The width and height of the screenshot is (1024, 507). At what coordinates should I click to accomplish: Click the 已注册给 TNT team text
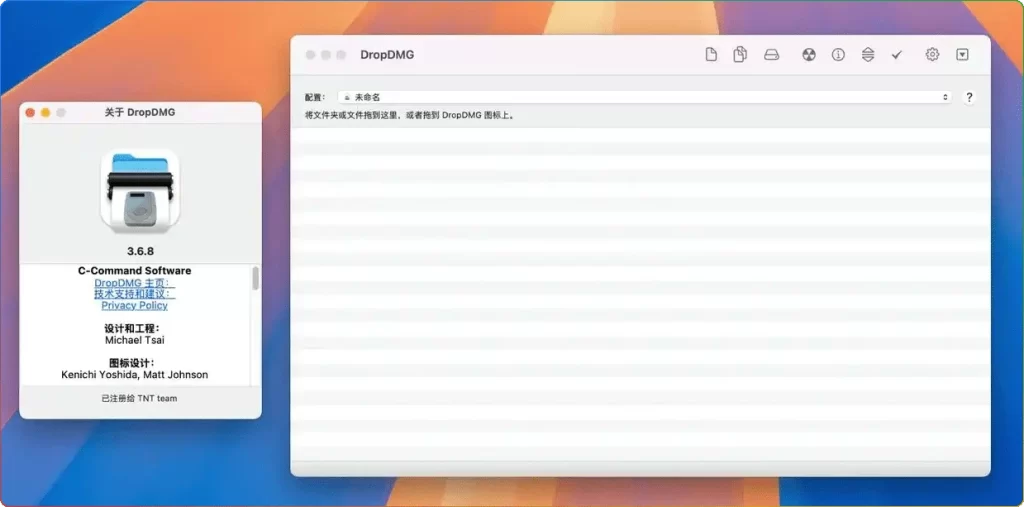pos(139,398)
